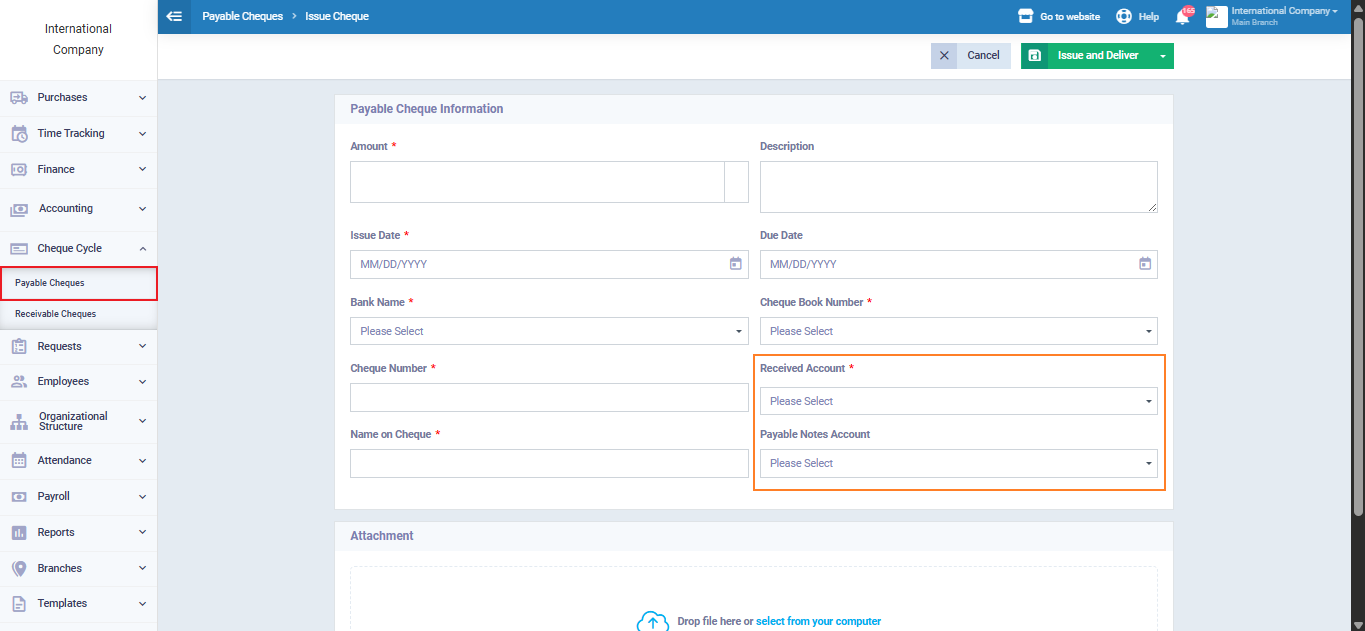Open the Bank Name dropdown
This screenshot has height=631, width=1365.
549,331
